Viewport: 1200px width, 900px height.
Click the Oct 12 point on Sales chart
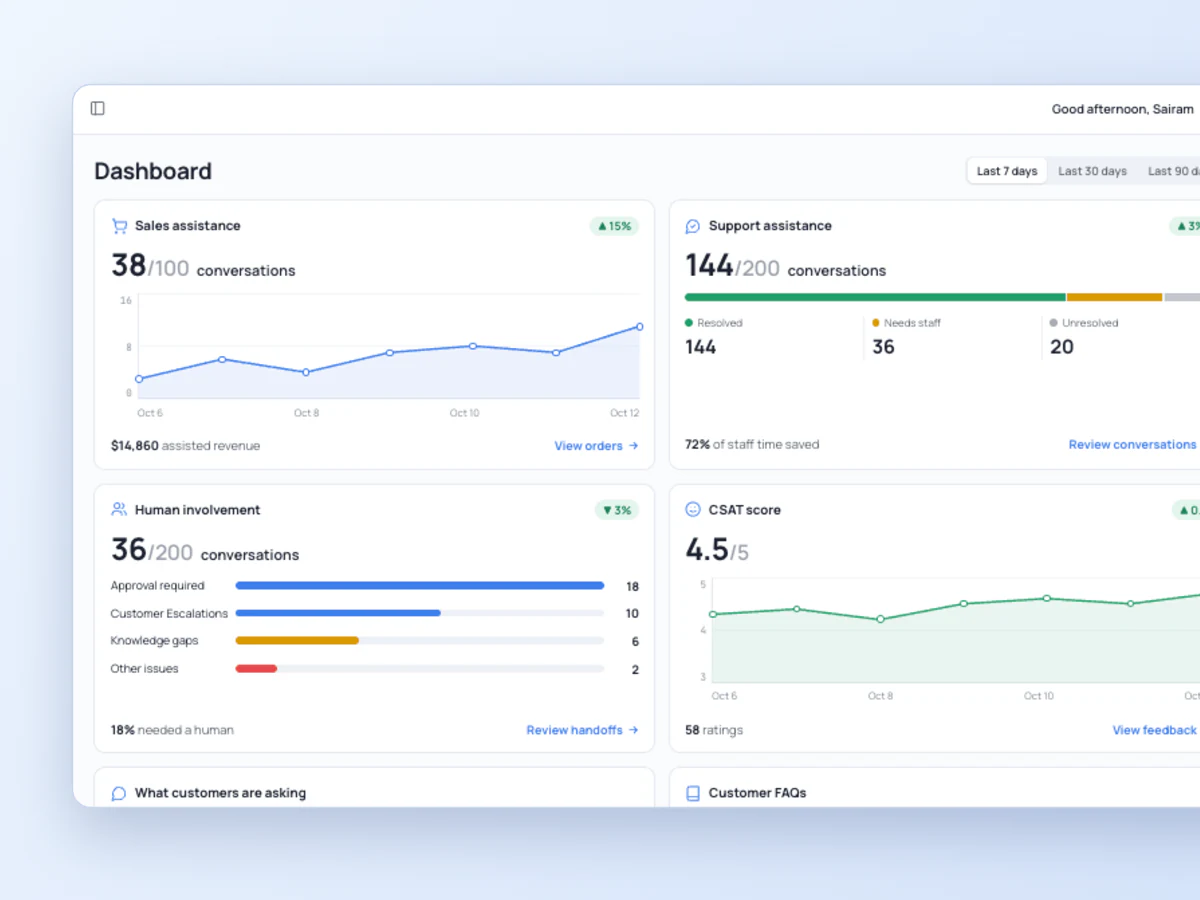tap(639, 327)
